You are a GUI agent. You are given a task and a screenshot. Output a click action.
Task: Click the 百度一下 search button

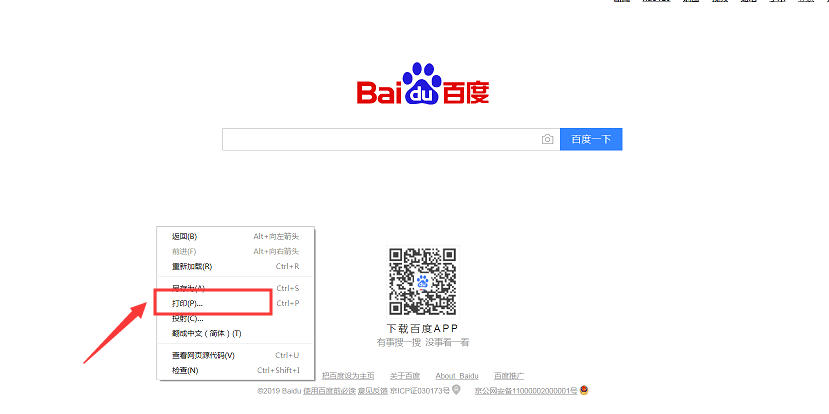(591, 140)
